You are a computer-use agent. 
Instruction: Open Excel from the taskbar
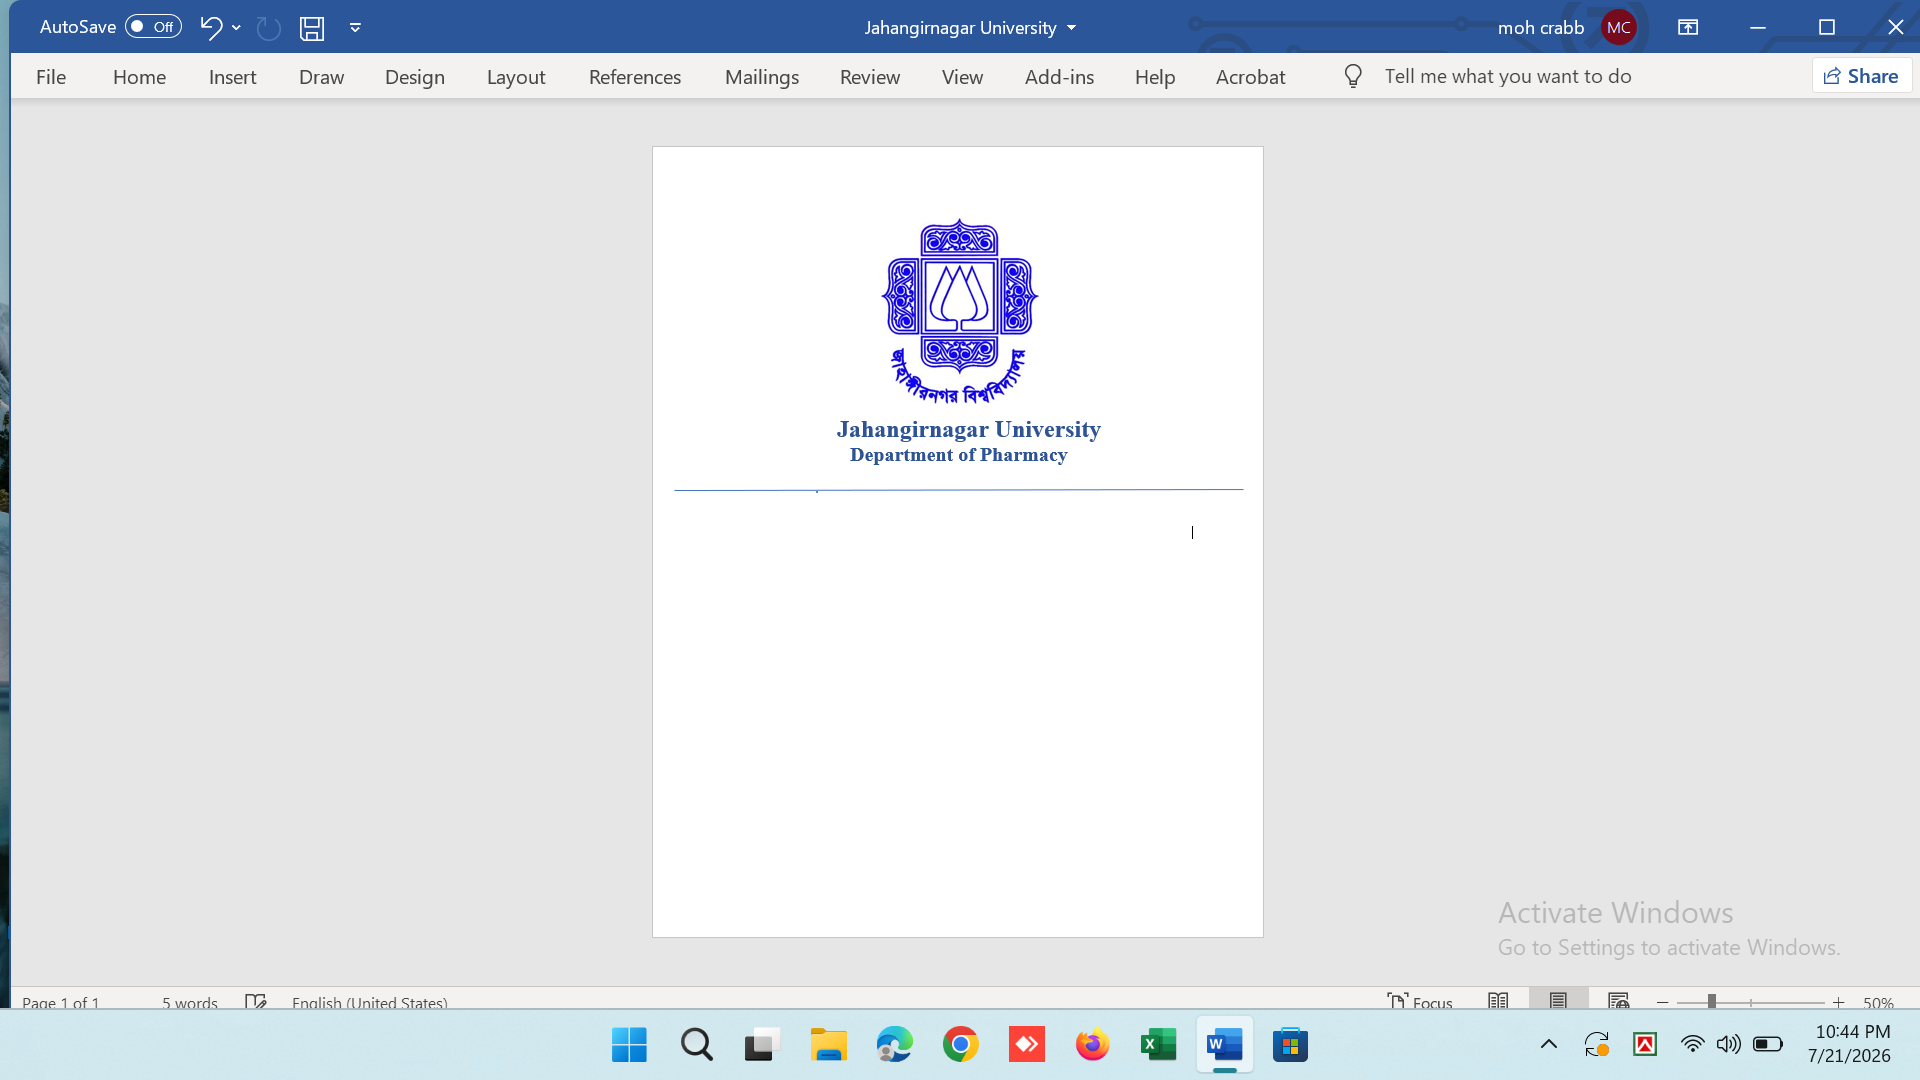click(x=1158, y=1045)
